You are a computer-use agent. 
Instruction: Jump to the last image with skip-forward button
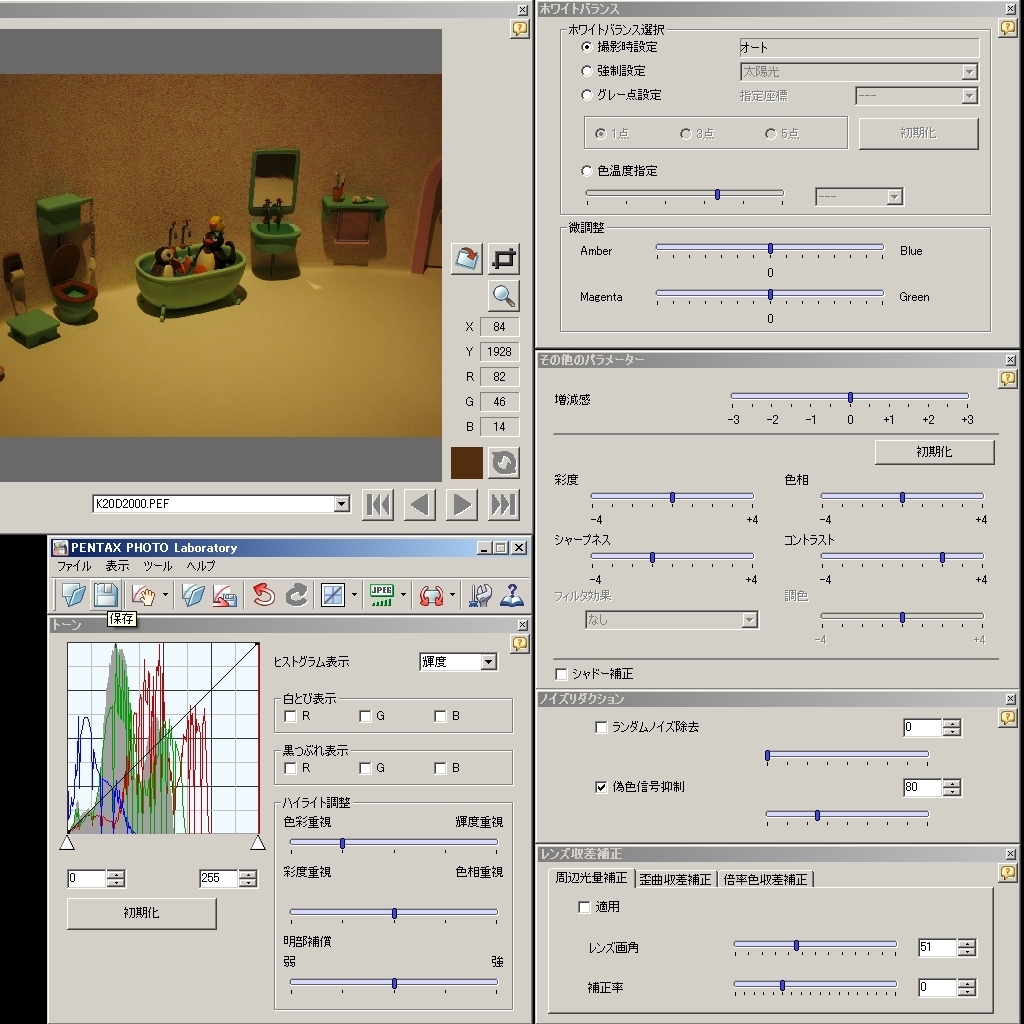tap(504, 505)
